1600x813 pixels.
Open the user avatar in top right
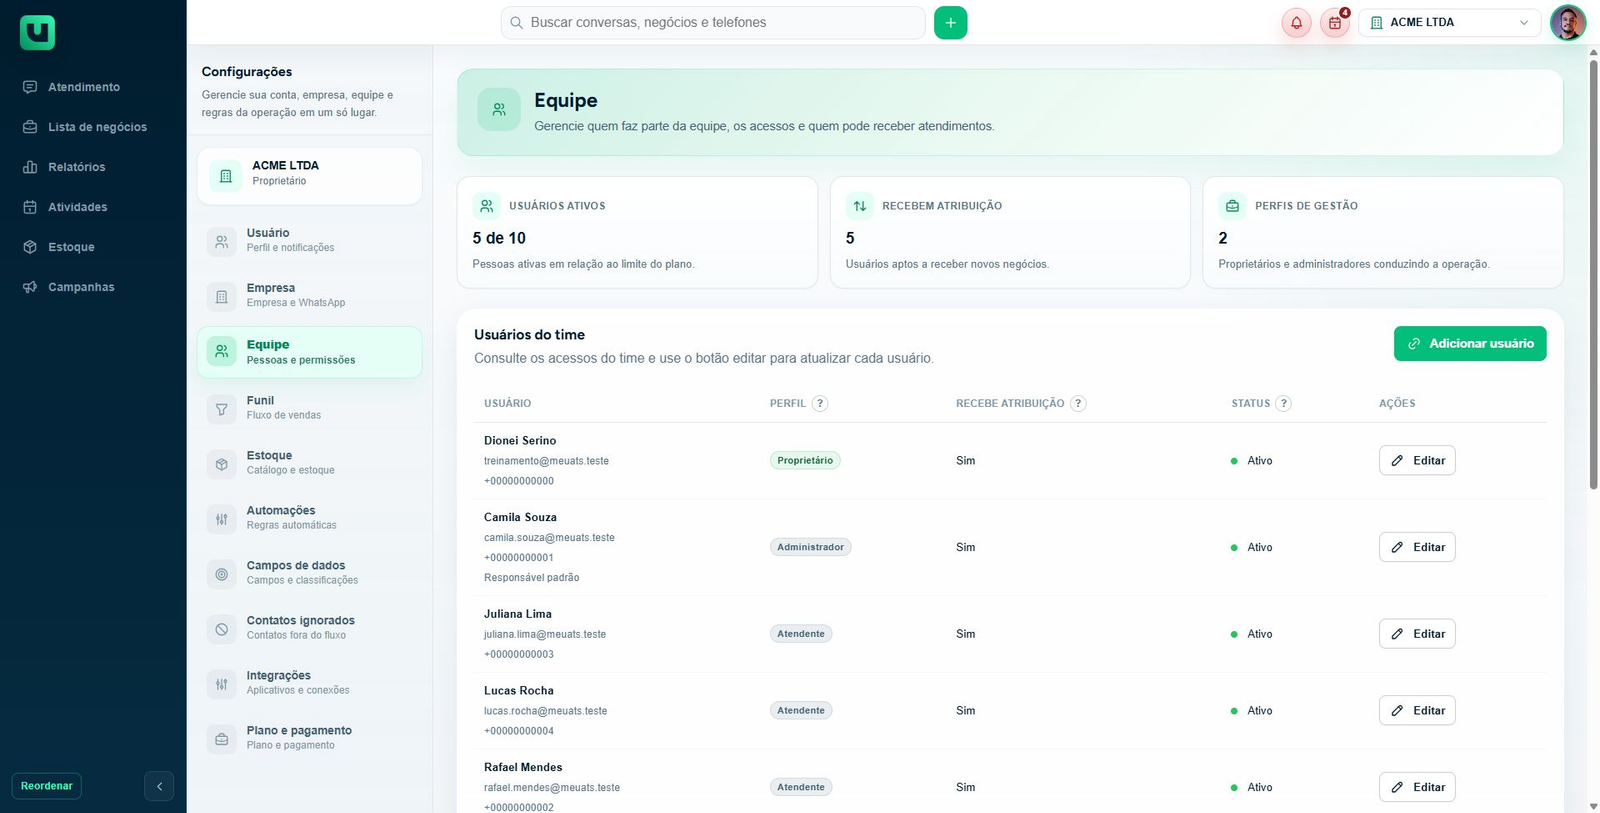[x=1567, y=22]
